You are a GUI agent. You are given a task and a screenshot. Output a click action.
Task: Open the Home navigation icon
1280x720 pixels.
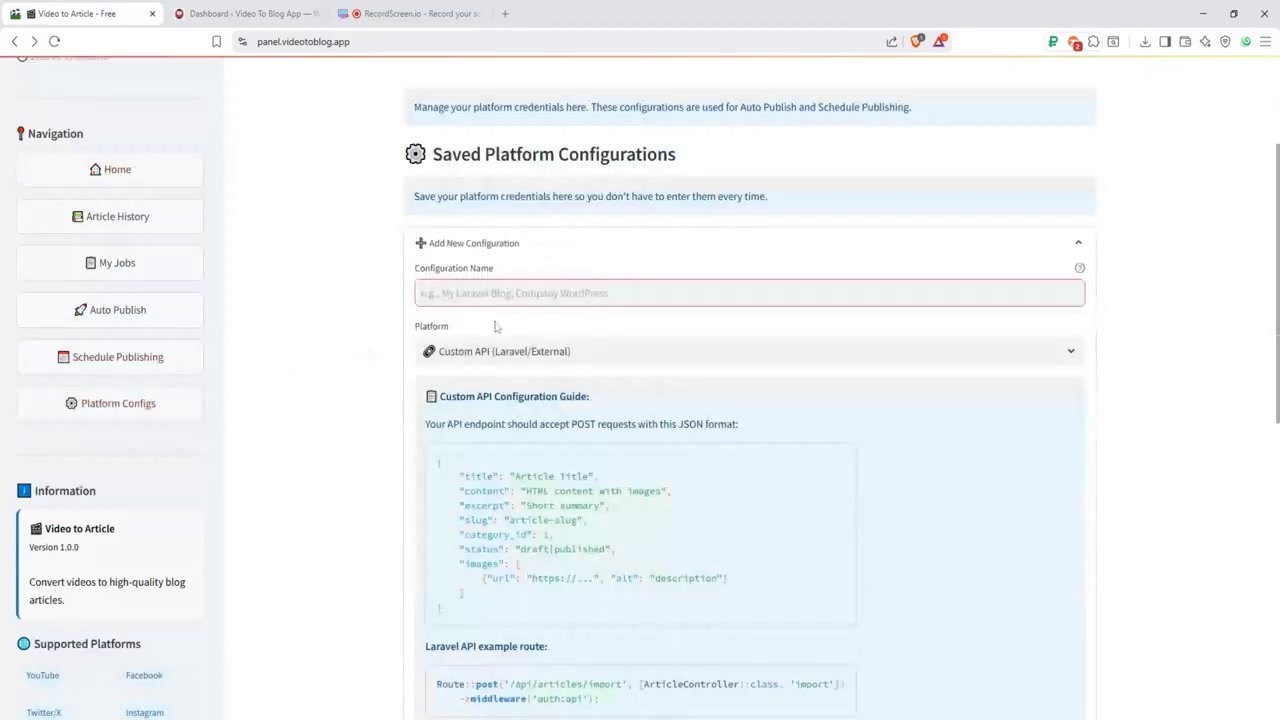click(x=96, y=169)
